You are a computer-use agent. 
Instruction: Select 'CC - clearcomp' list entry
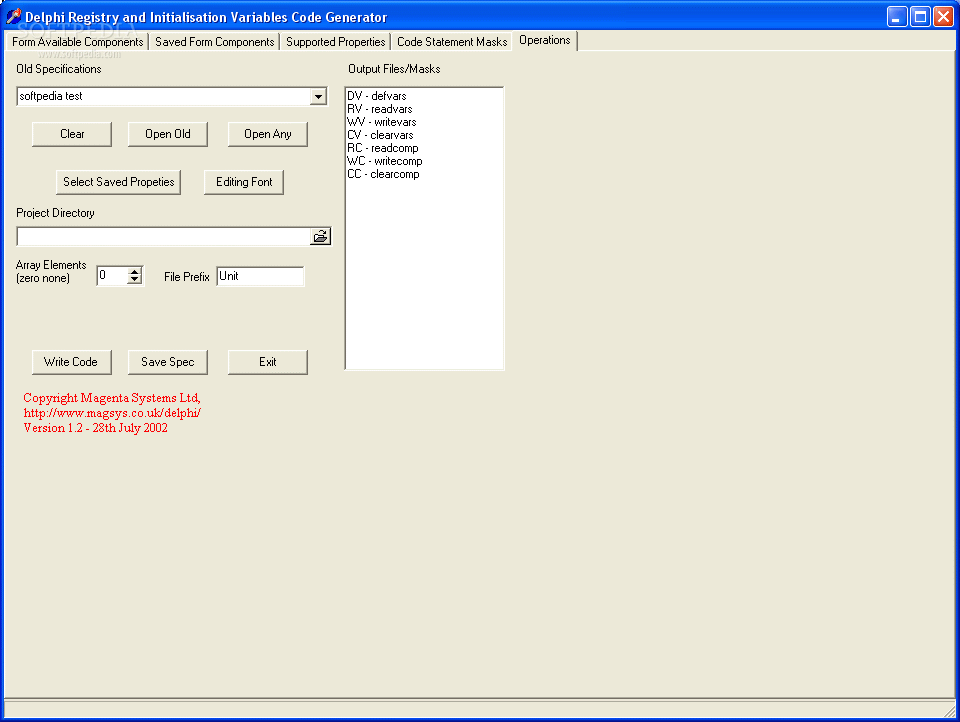point(383,175)
